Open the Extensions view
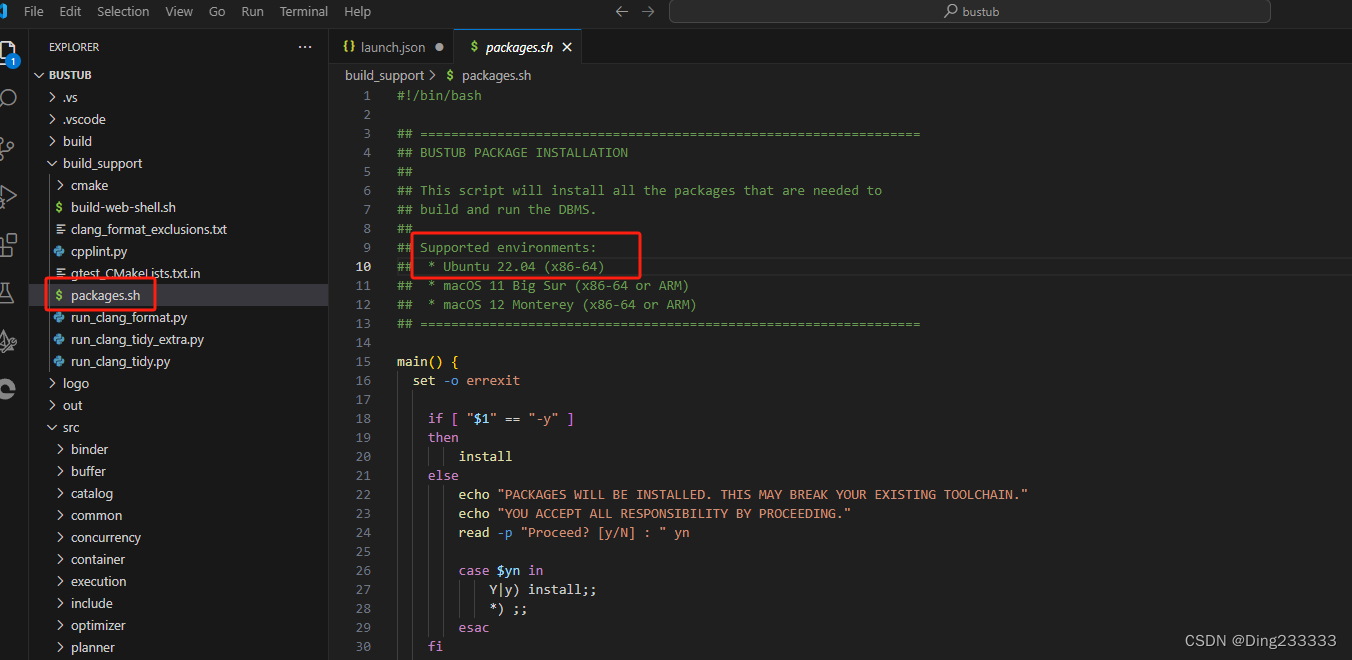Image resolution: width=1352 pixels, height=660 pixels. [x=7, y=244]
